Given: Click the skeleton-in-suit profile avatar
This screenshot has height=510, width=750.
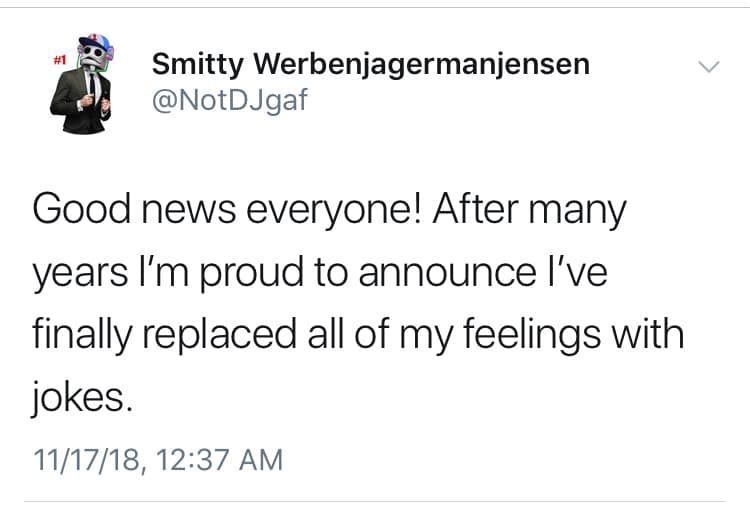Looking at the screenshot, I should (x=81, y=84).
